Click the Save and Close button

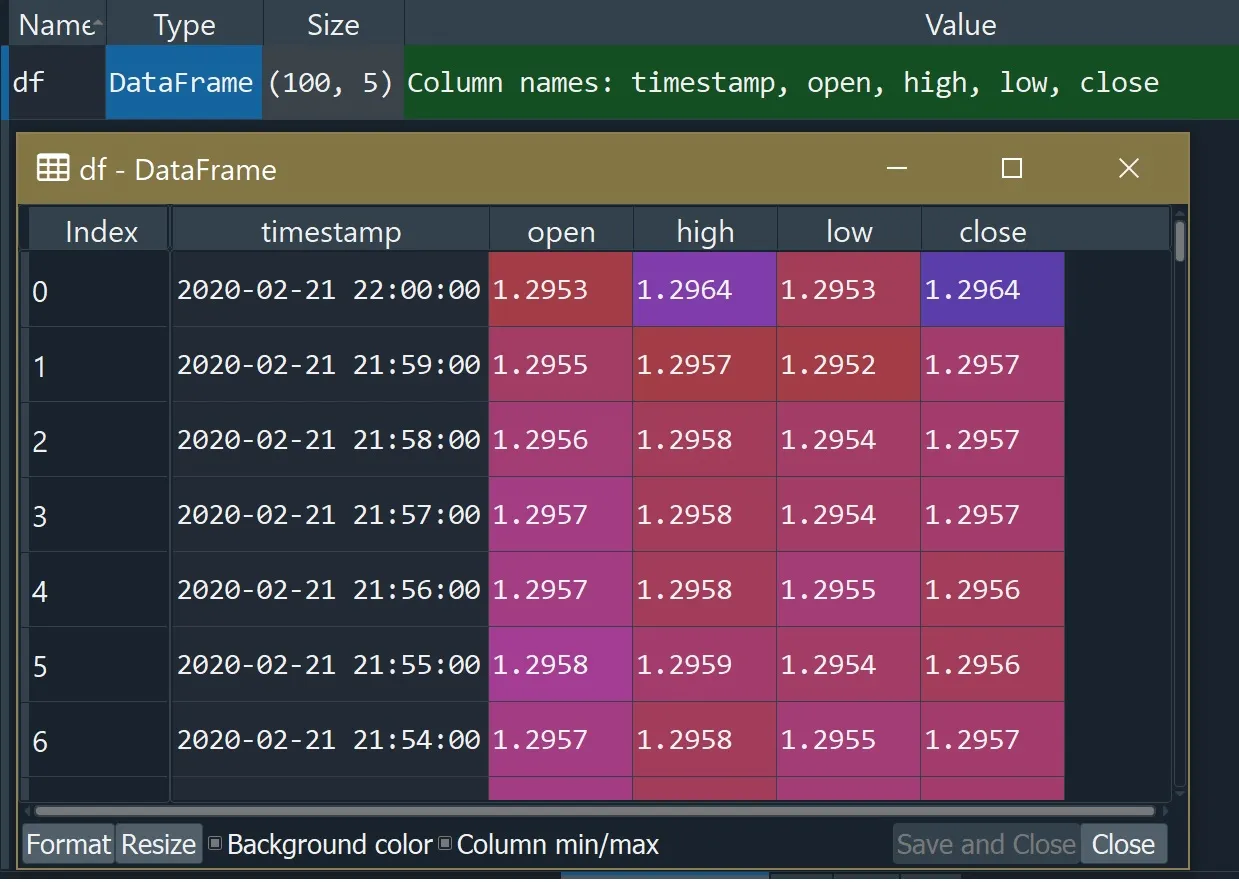[986, 845]
